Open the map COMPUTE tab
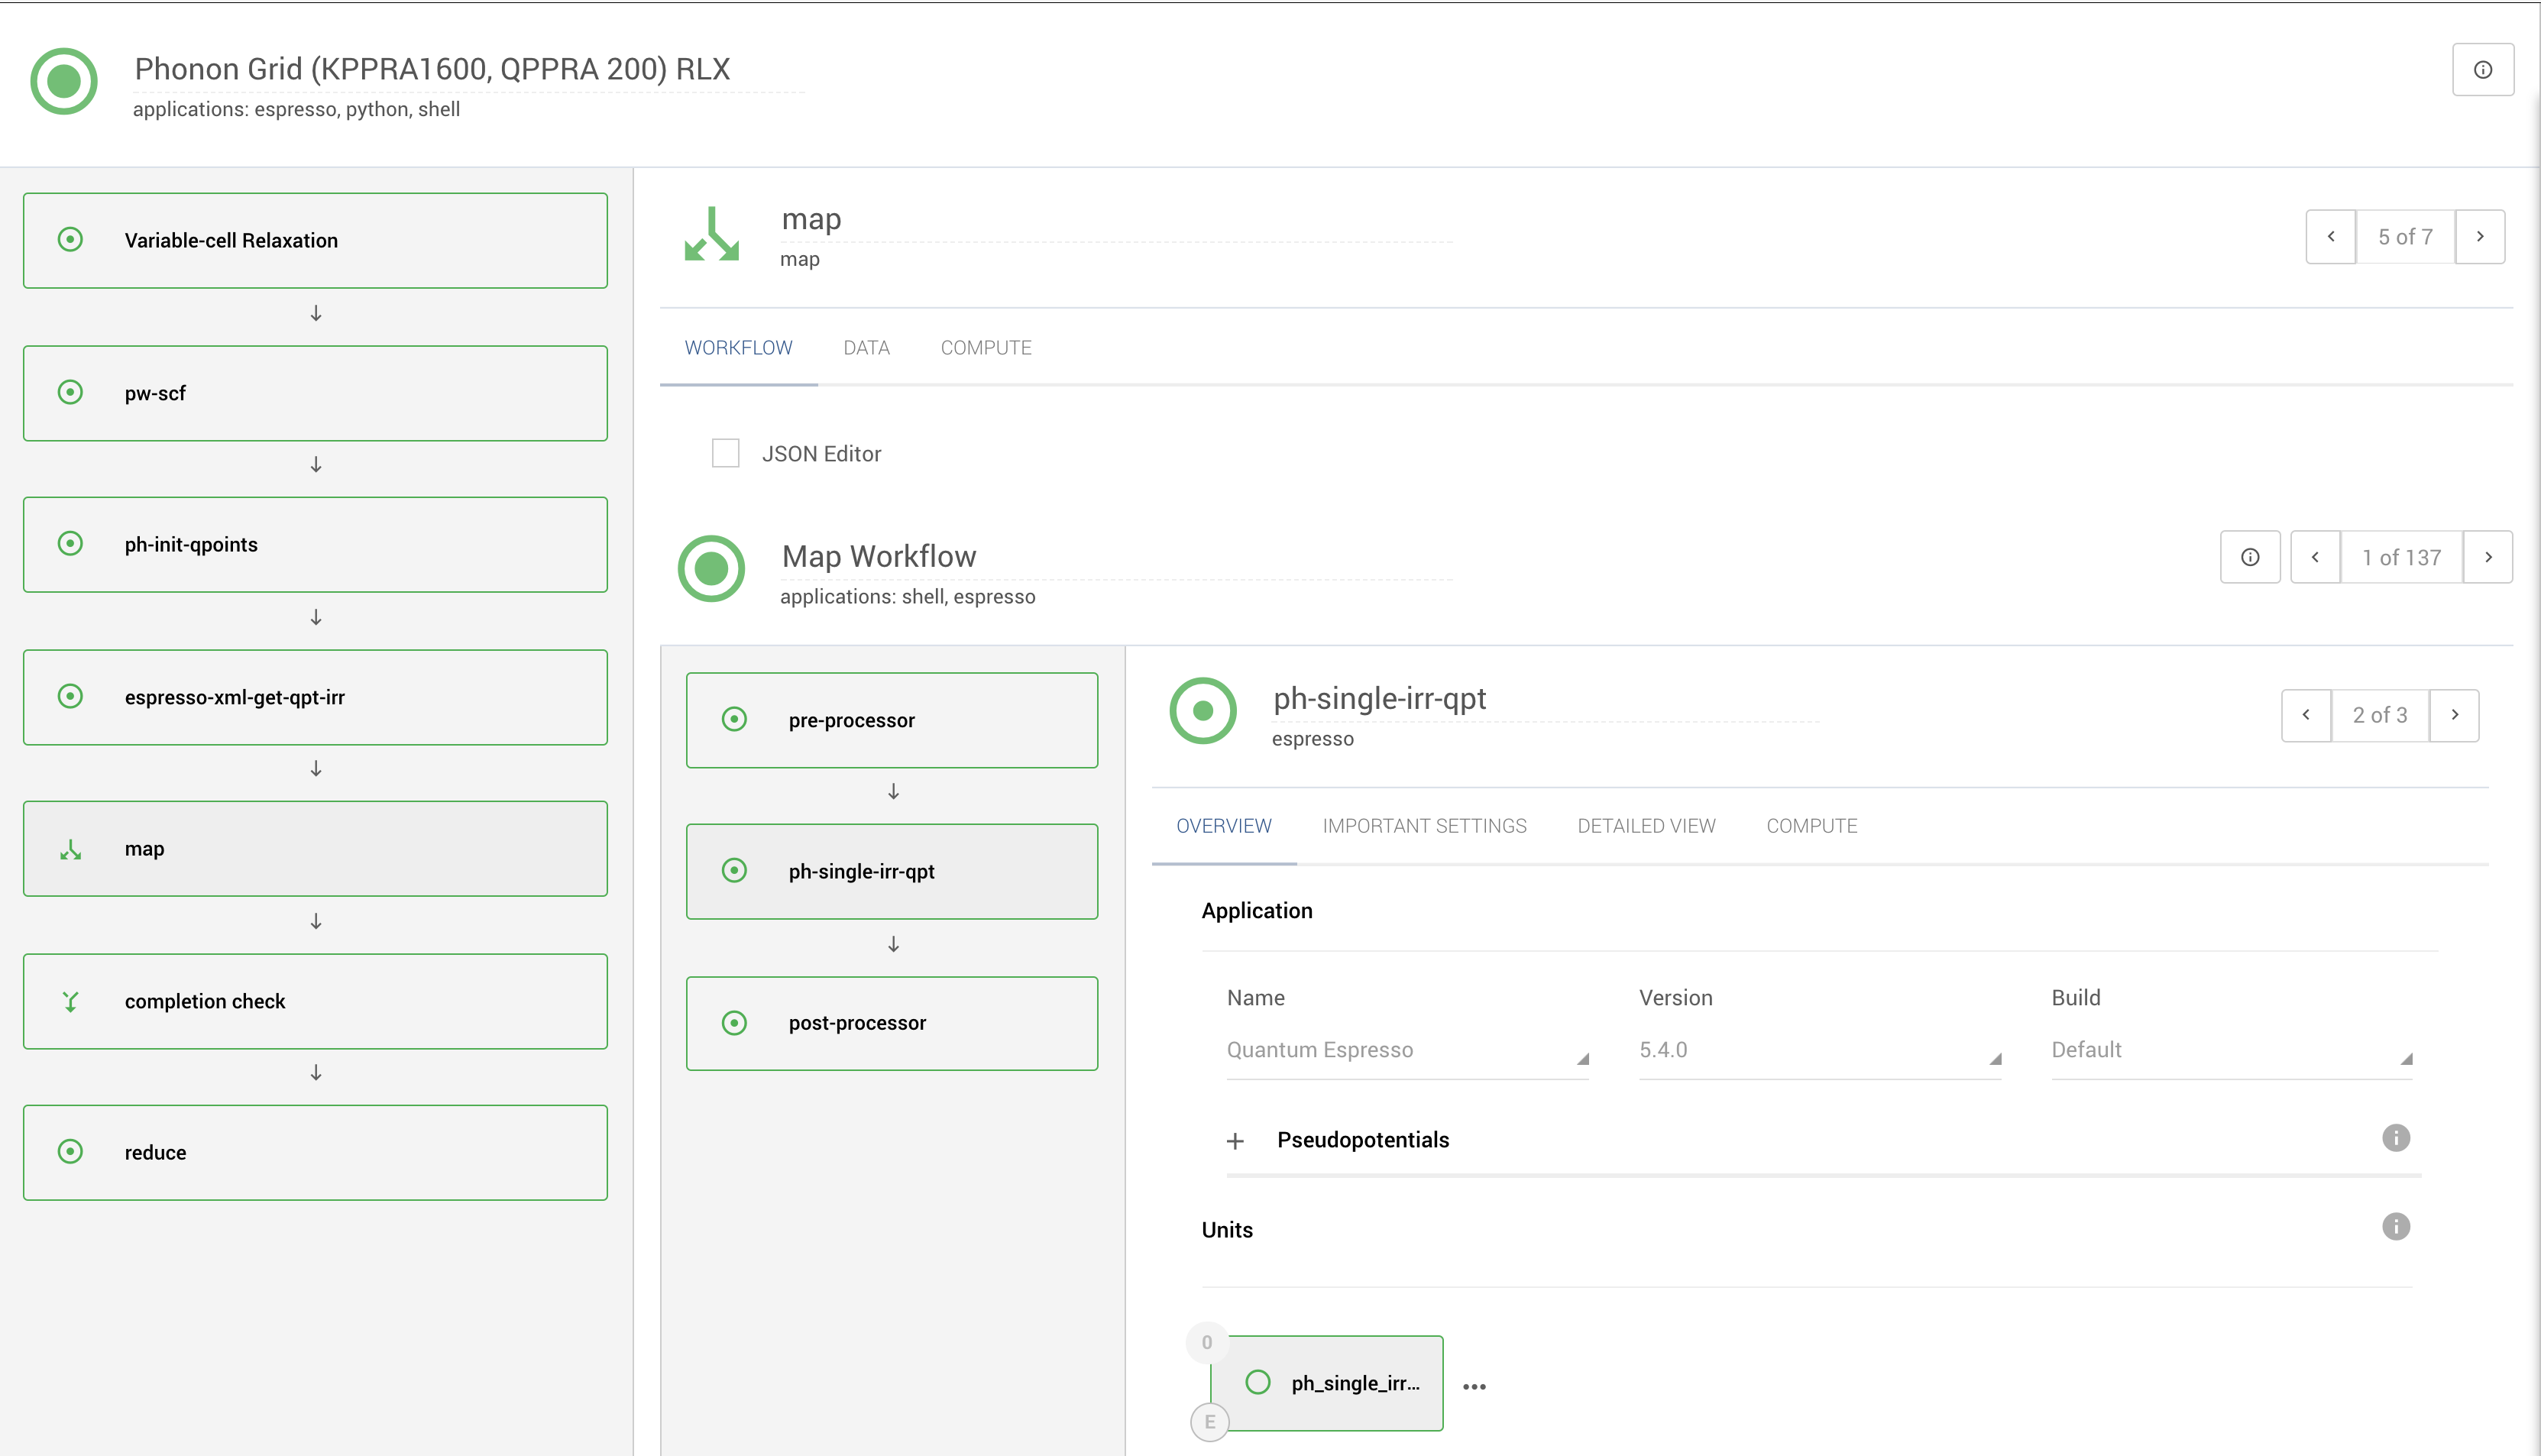Viewport: 2541px width, 1456px height. [986, 348]
